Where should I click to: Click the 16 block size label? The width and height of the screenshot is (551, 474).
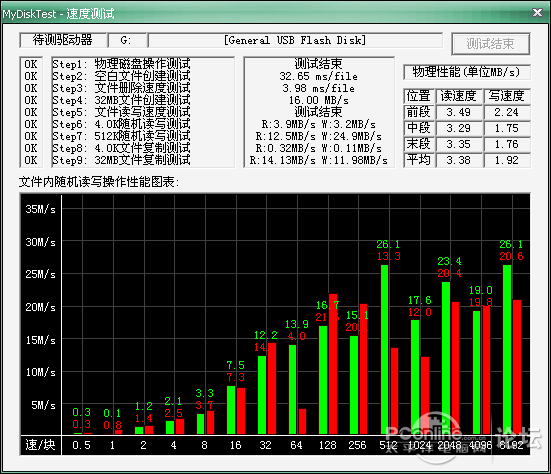[x=235, y=445]
